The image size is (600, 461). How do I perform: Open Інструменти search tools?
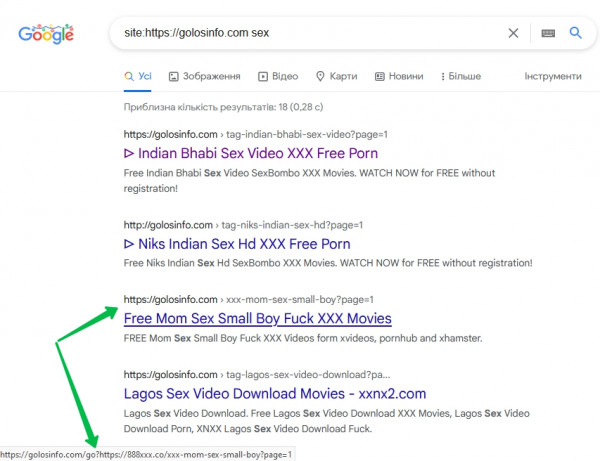coord(553,76)
